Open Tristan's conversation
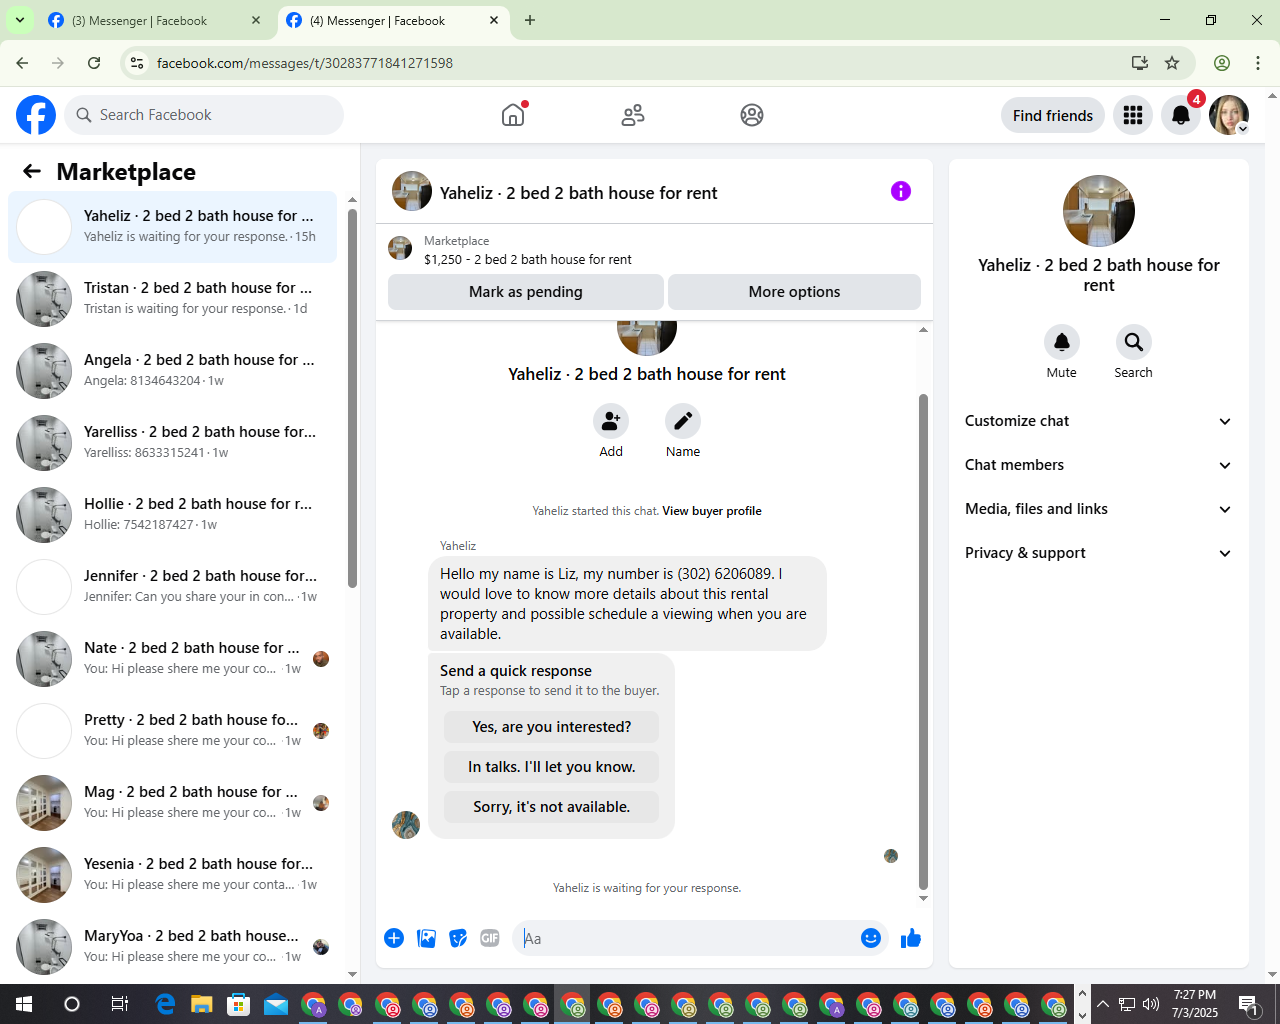The width and height of the screenshot is (1280, 1024). click(172, 299)
